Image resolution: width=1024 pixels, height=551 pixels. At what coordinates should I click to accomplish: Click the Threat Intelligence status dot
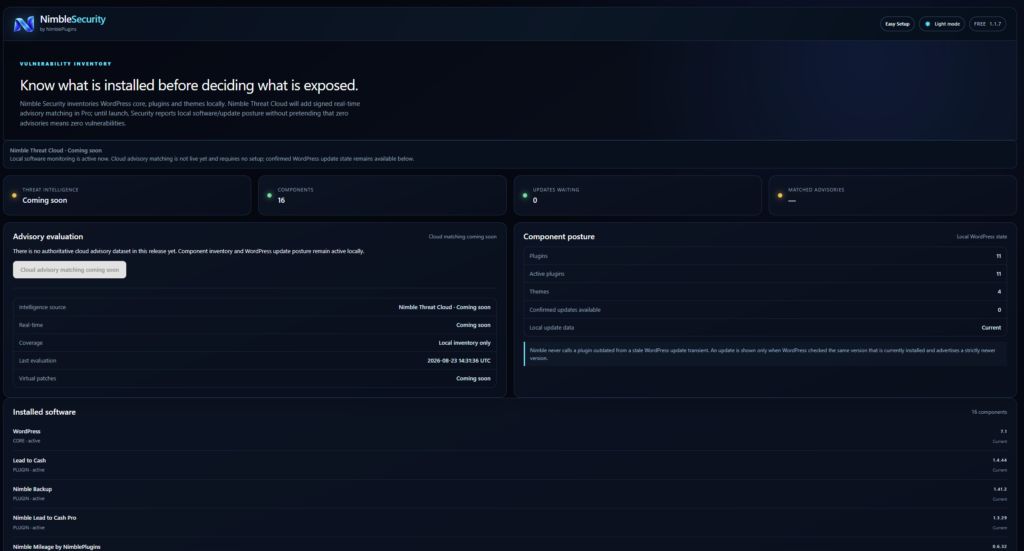click(x=14, y=195)
